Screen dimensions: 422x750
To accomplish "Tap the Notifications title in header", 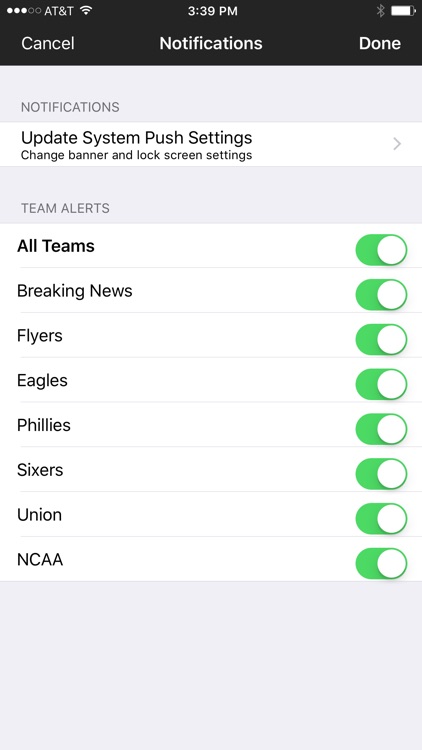I will point(211,43).
